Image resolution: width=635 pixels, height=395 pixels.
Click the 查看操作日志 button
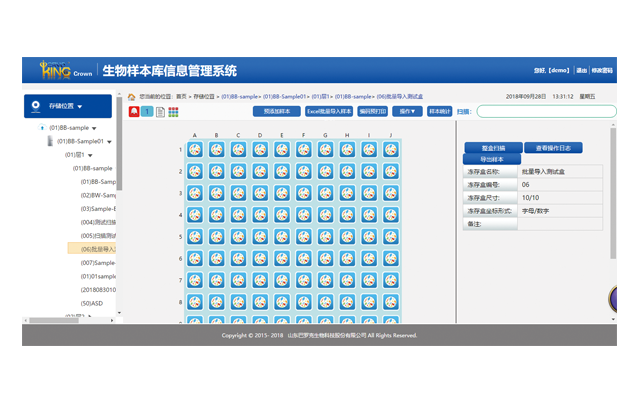pos(553,148)
